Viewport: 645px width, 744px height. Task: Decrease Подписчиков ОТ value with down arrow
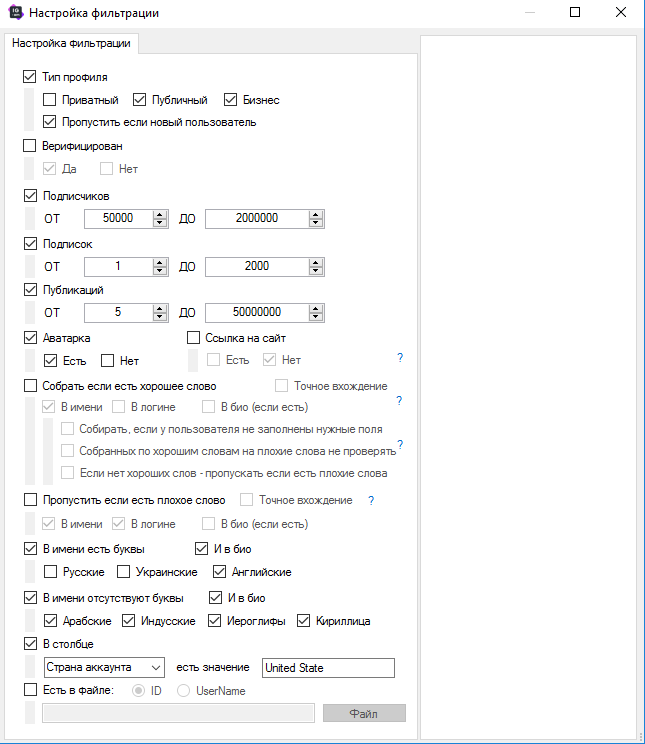[x=160, y=223]
